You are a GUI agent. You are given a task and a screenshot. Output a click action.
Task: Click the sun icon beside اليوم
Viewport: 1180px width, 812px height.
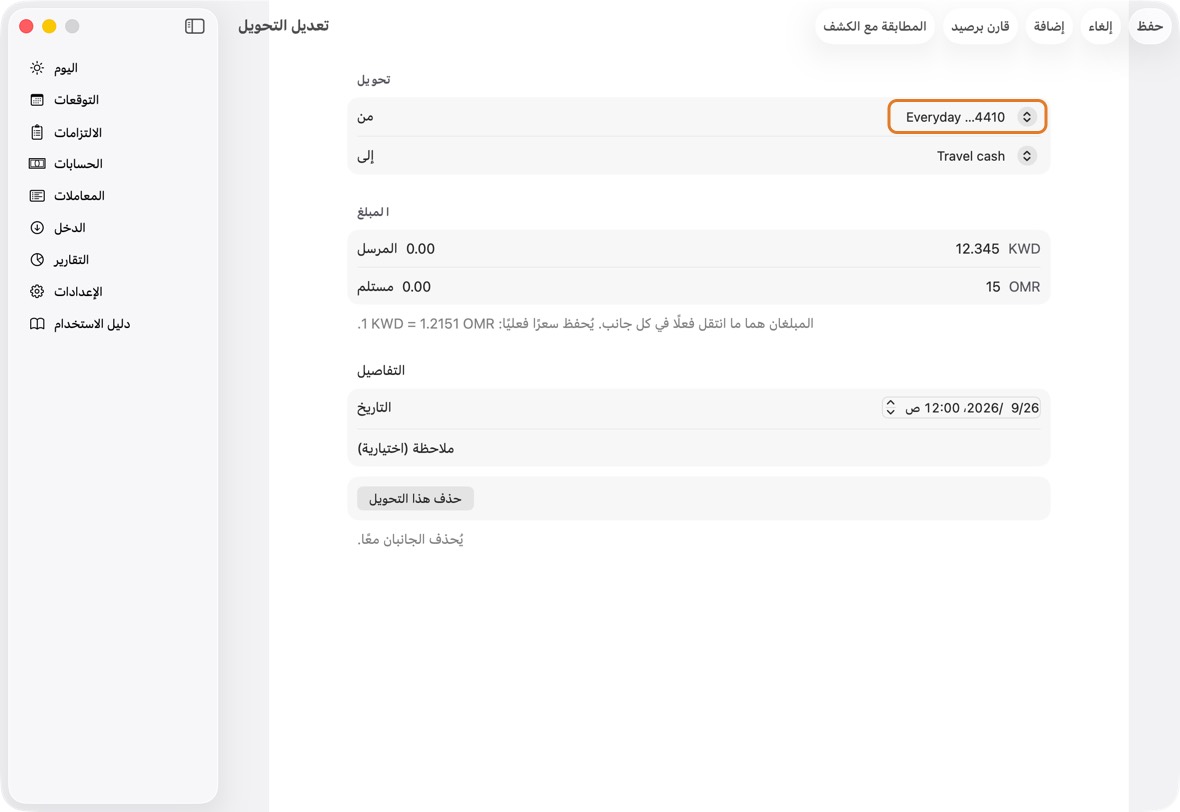[37, 68]
